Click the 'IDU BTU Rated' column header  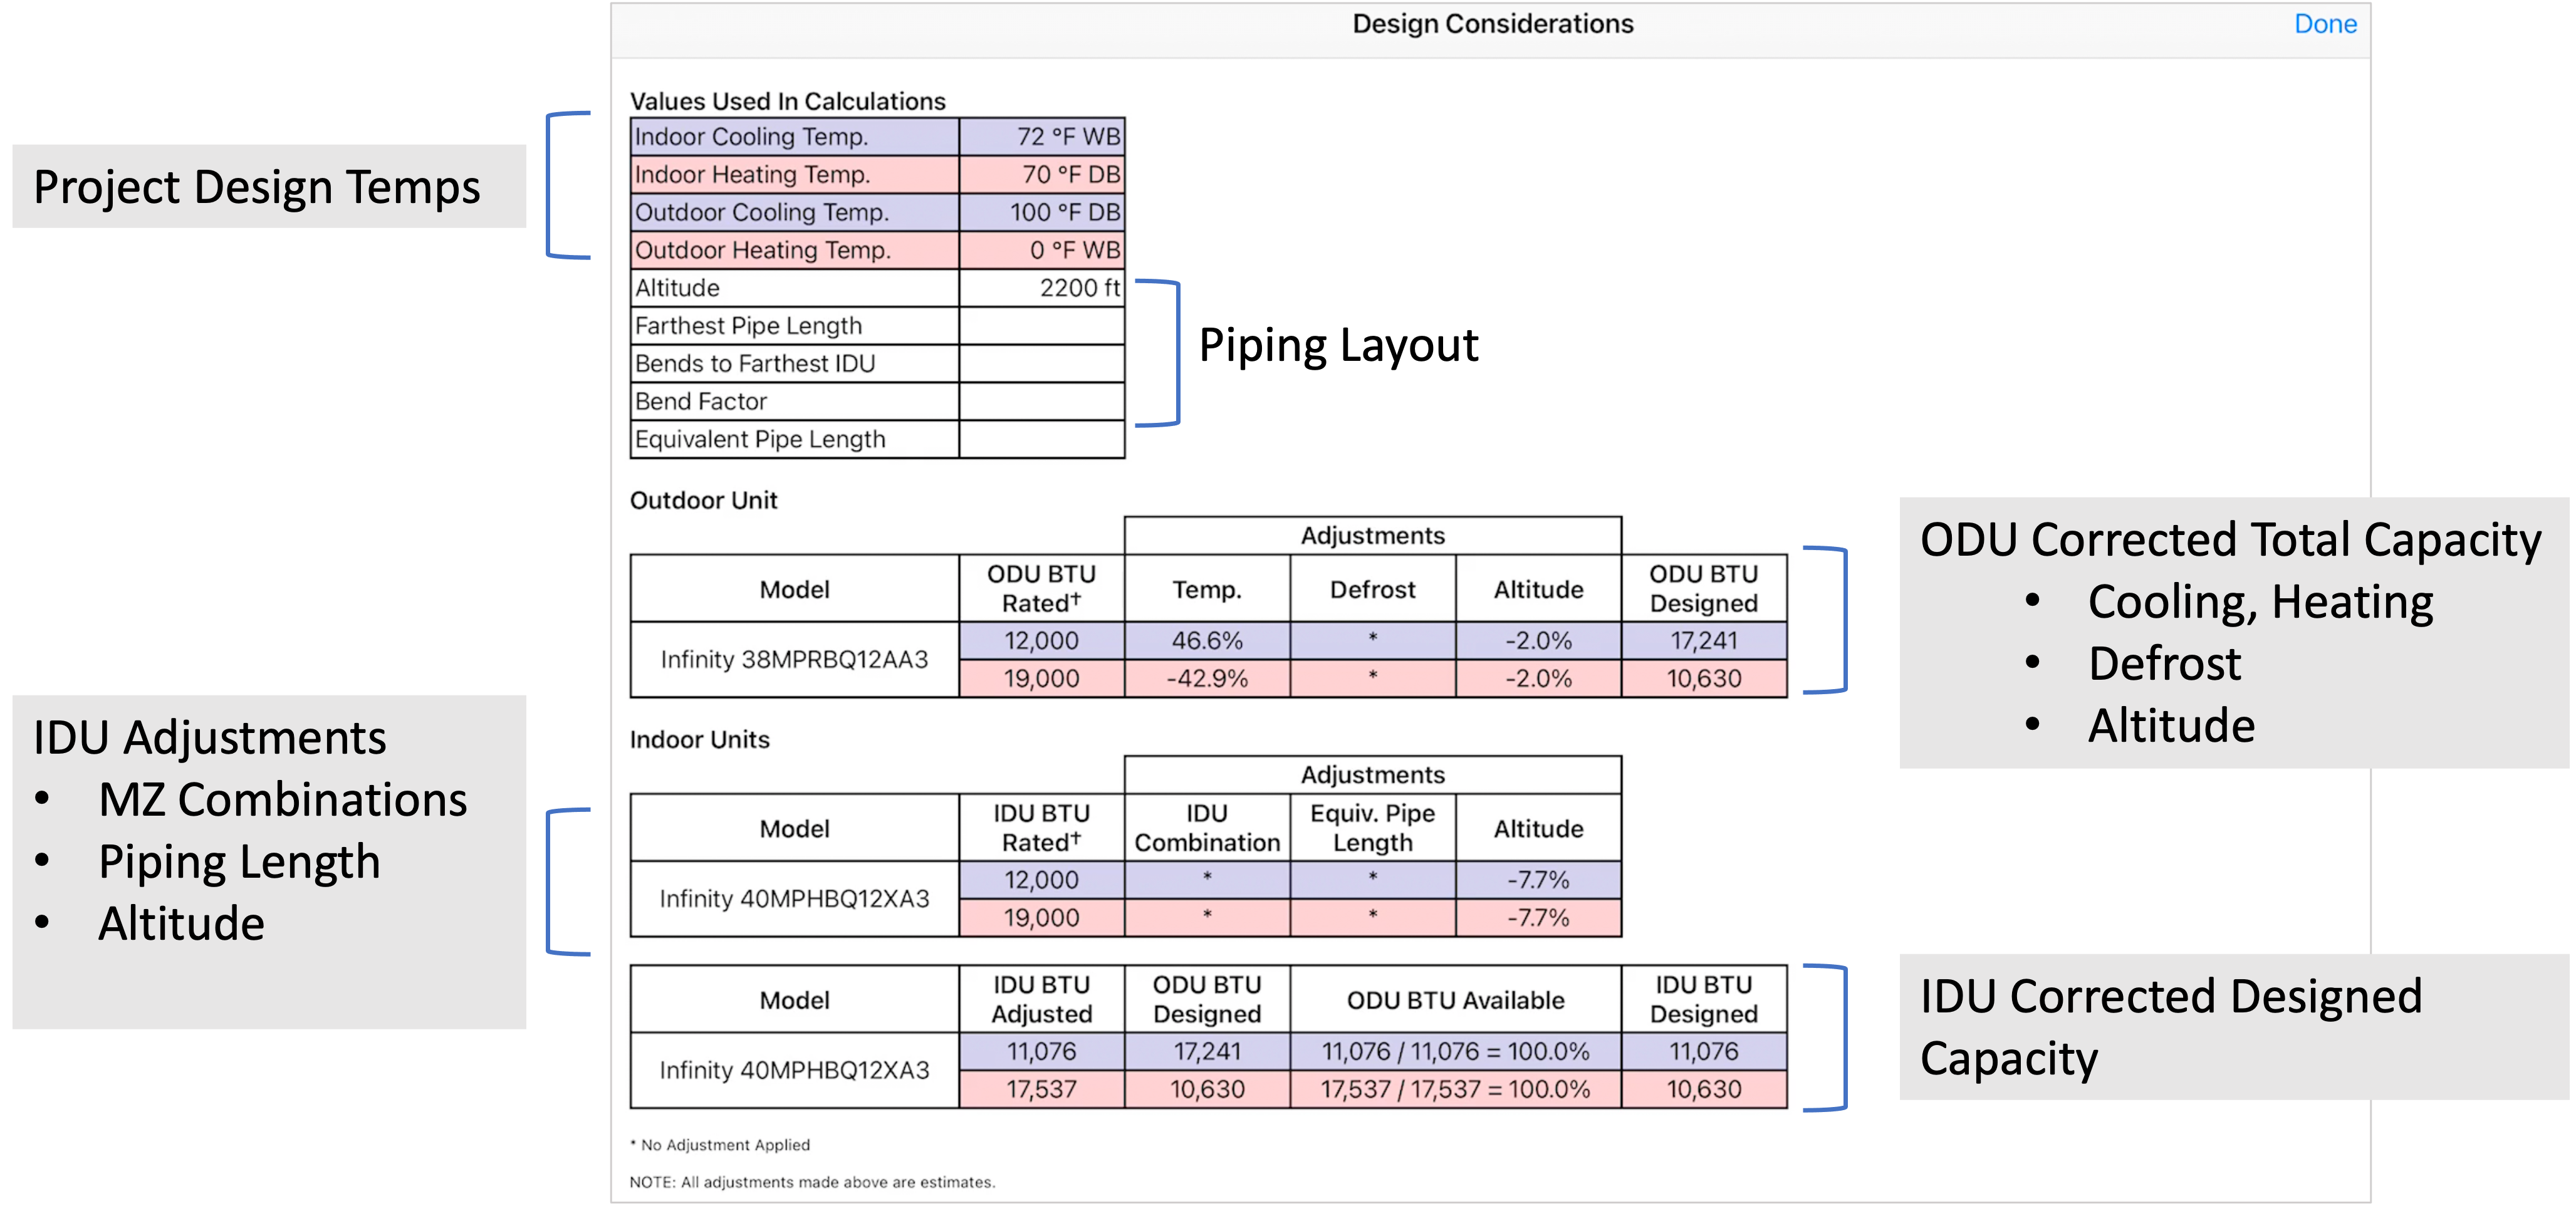(1042, 828)
